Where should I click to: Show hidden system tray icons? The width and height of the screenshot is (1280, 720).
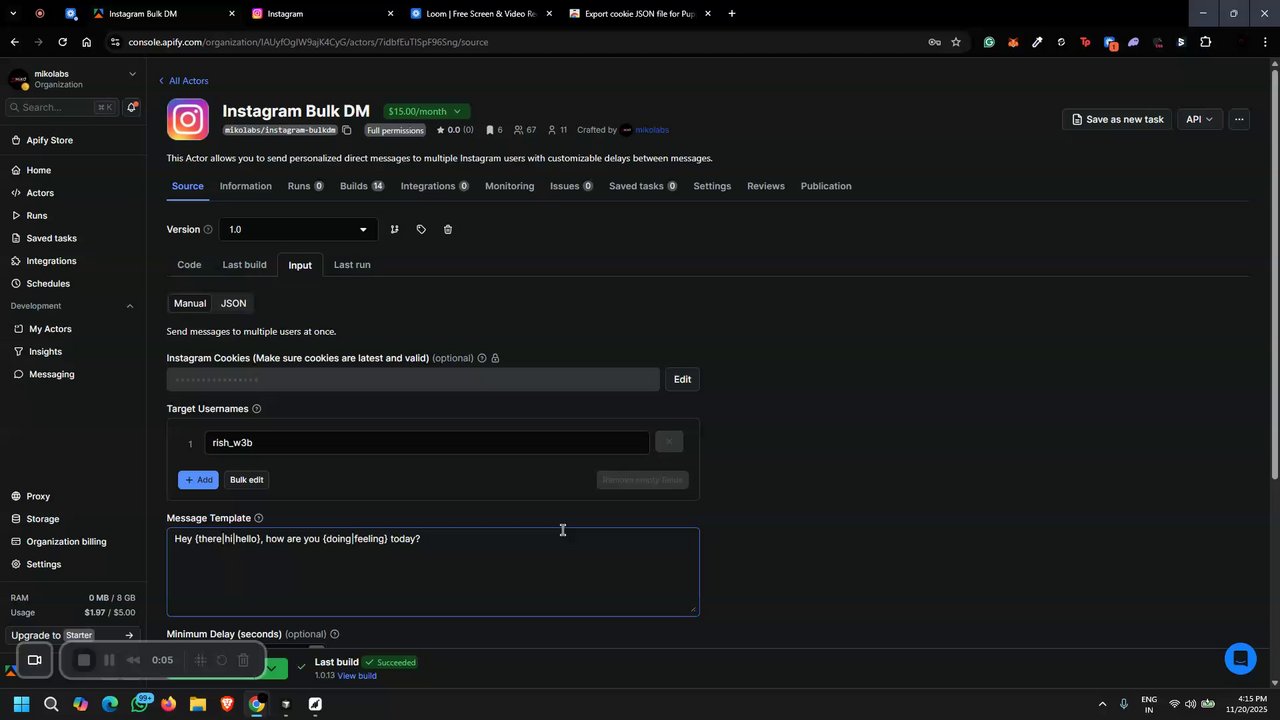(1103, 704)
